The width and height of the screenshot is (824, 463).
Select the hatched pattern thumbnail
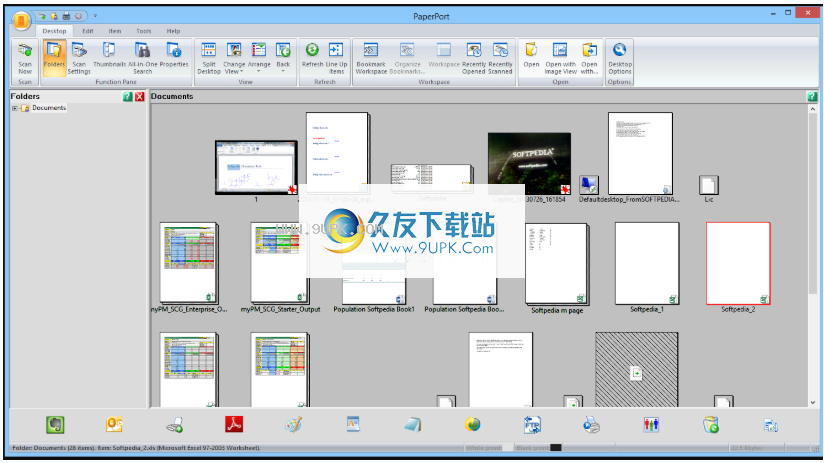636,369
